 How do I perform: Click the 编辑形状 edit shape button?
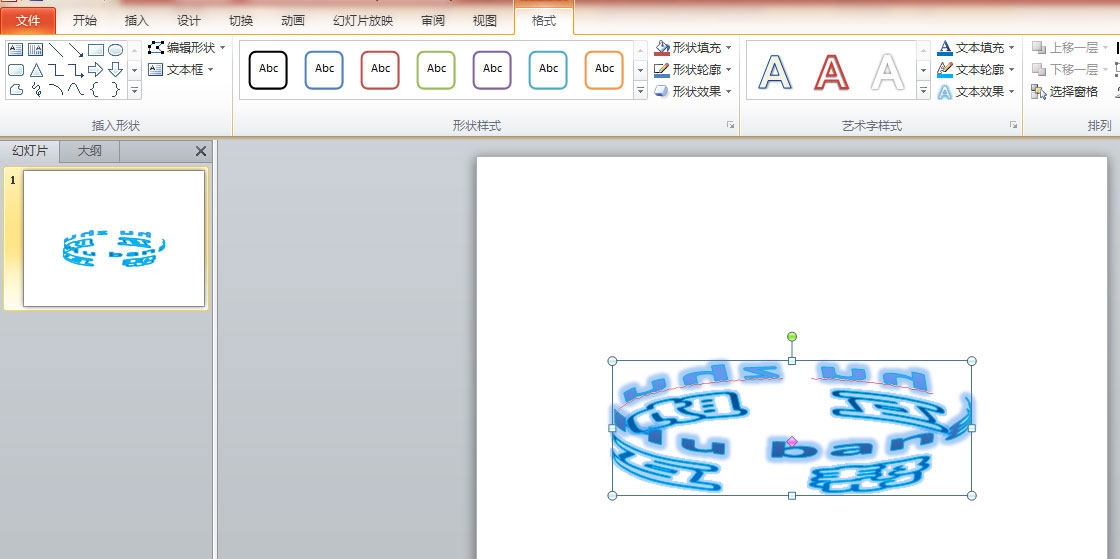pyautogui.click(x=187, y=48)
